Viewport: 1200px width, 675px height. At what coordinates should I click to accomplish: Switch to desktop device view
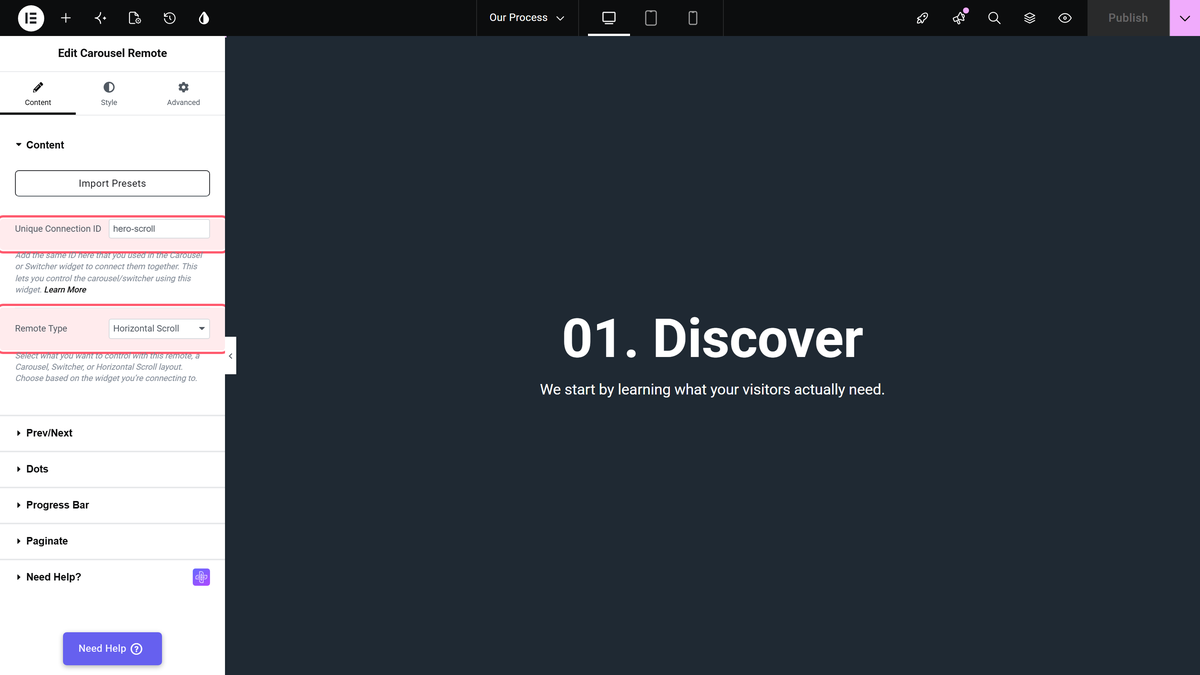609,18
